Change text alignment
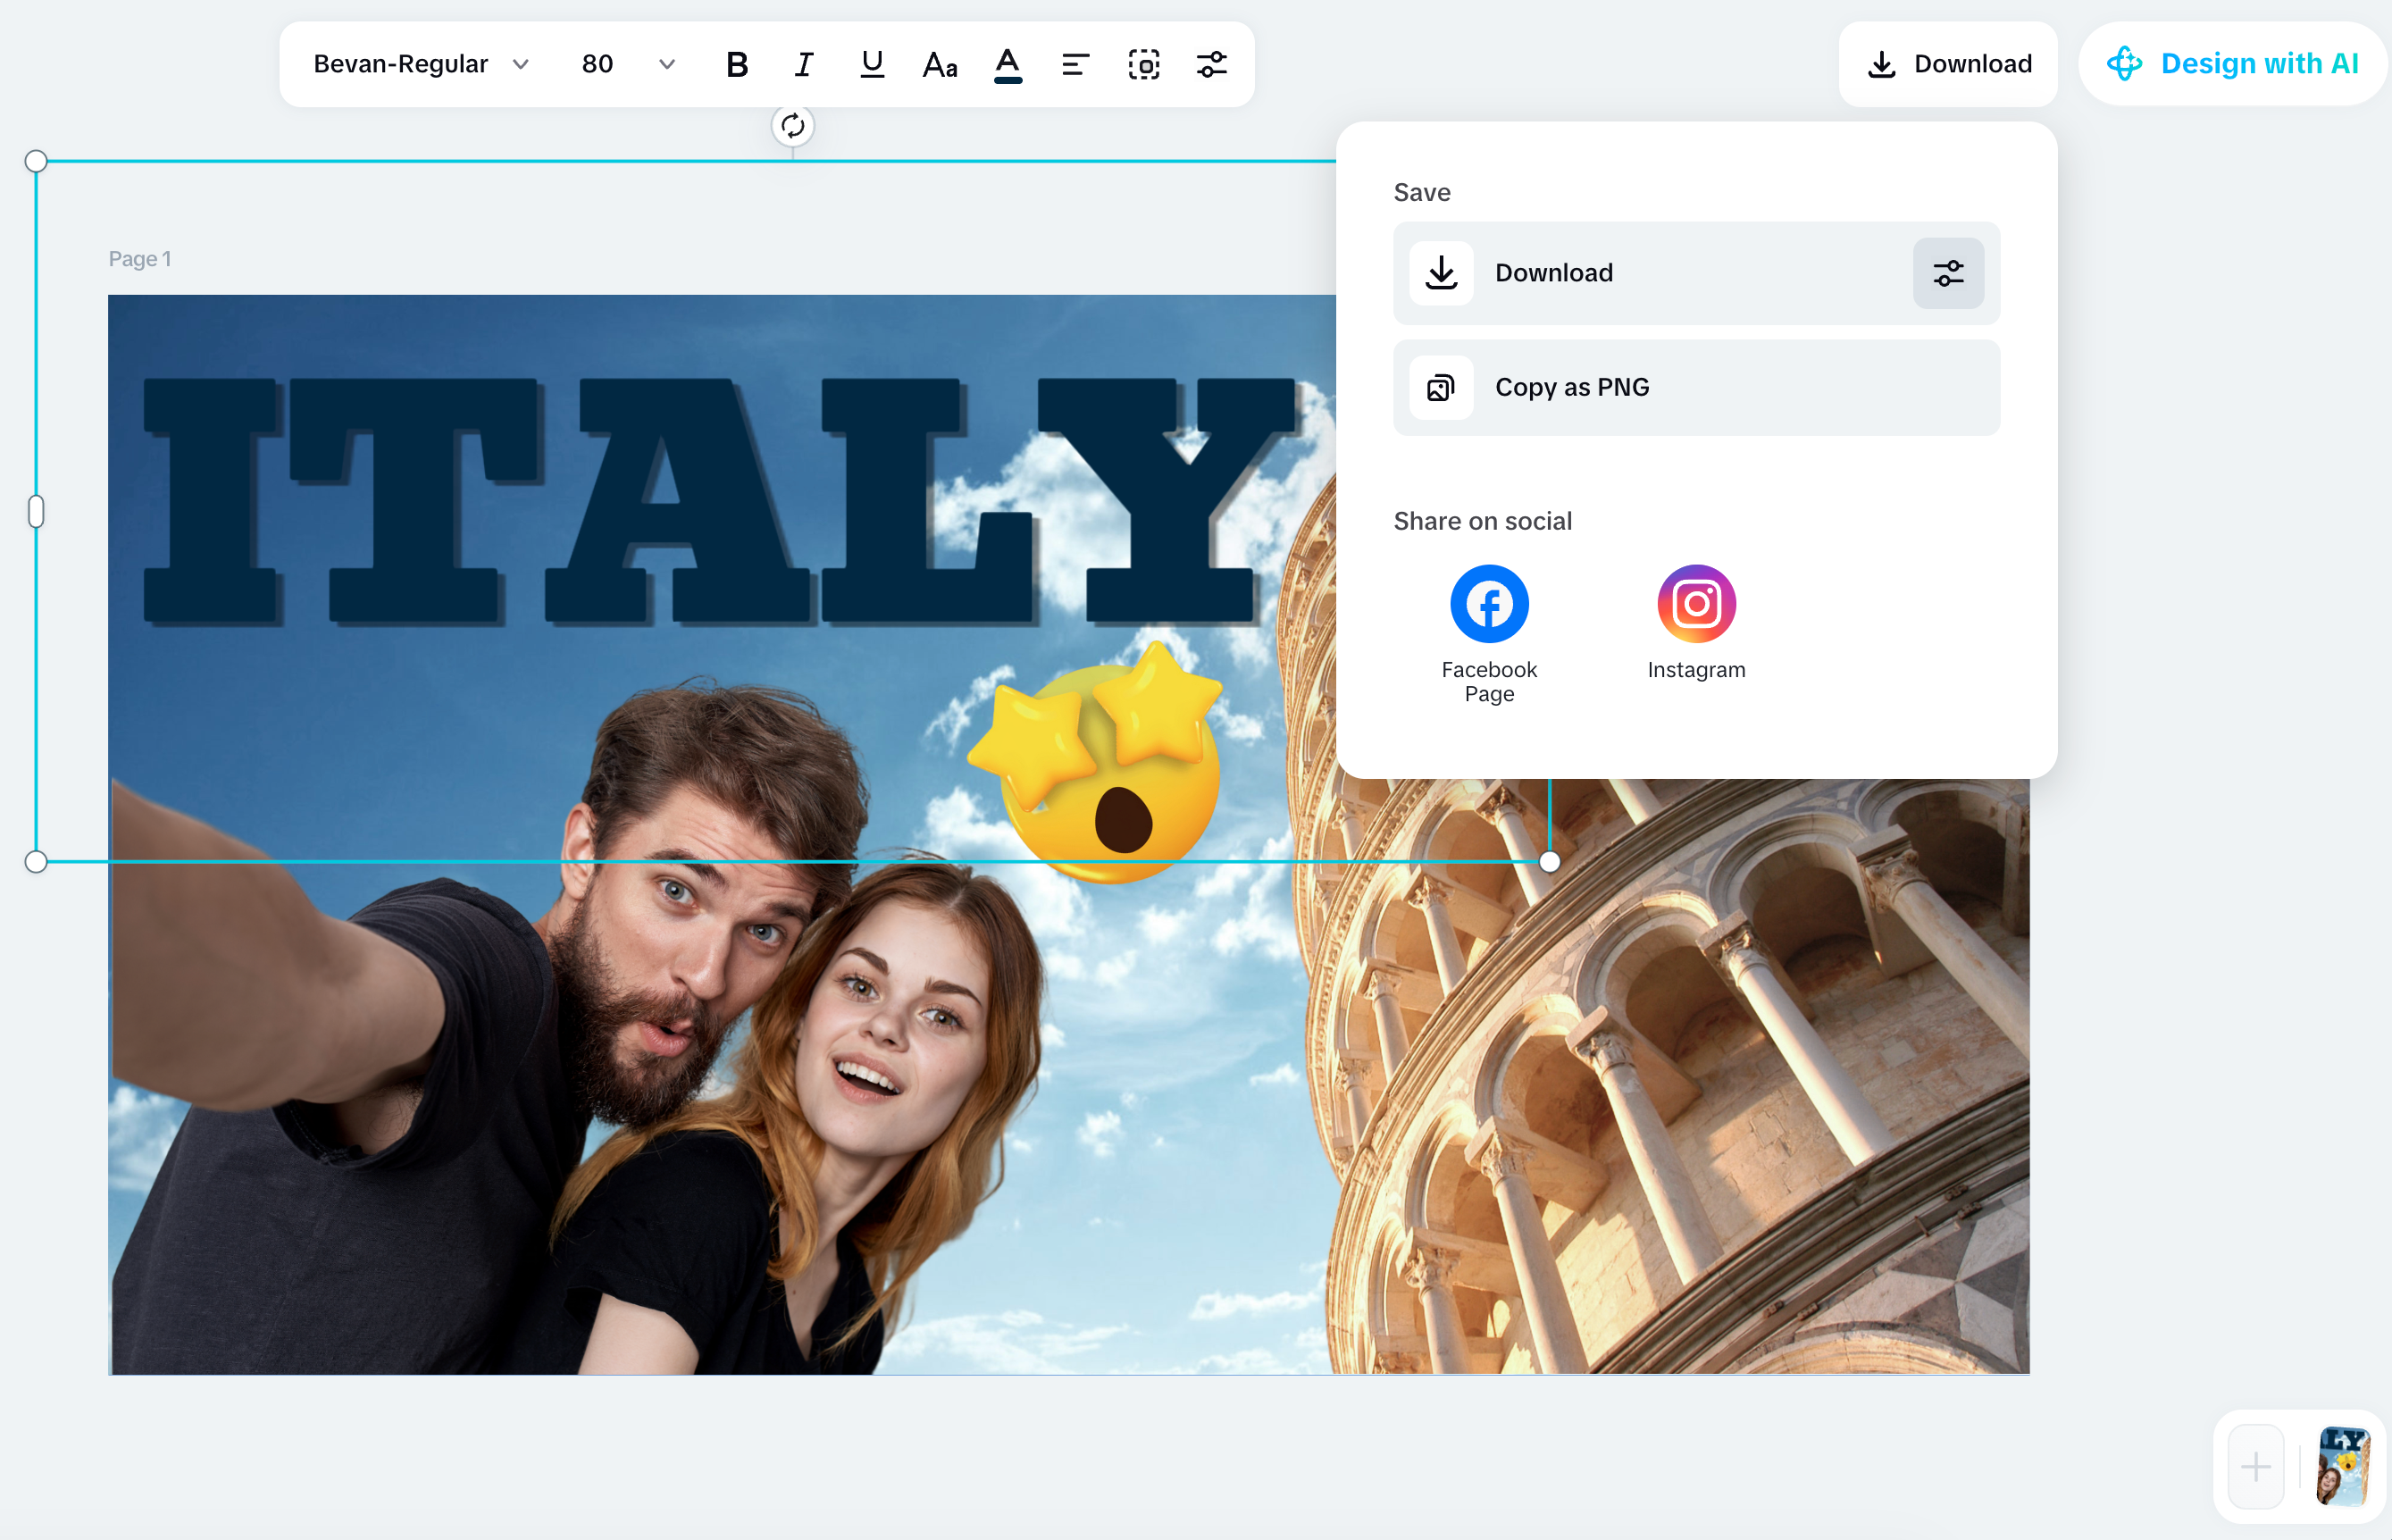The height and width of the screenshot is (1540, 2392). 1075,64
